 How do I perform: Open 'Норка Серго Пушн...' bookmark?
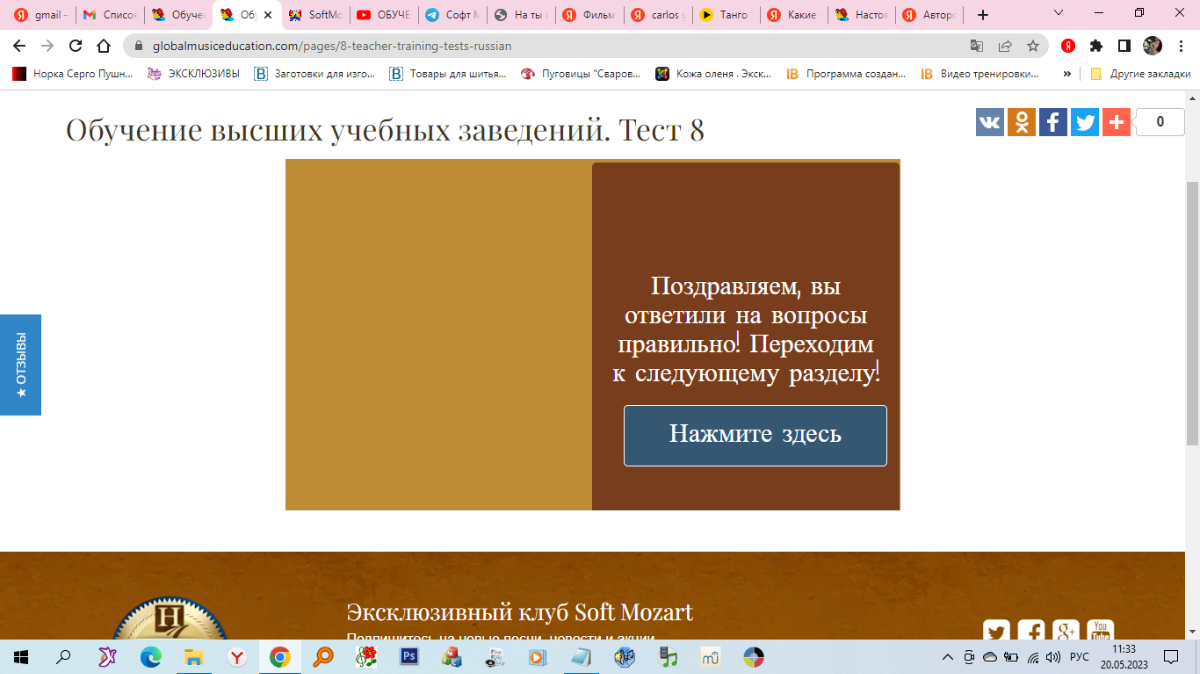point(72,73)
